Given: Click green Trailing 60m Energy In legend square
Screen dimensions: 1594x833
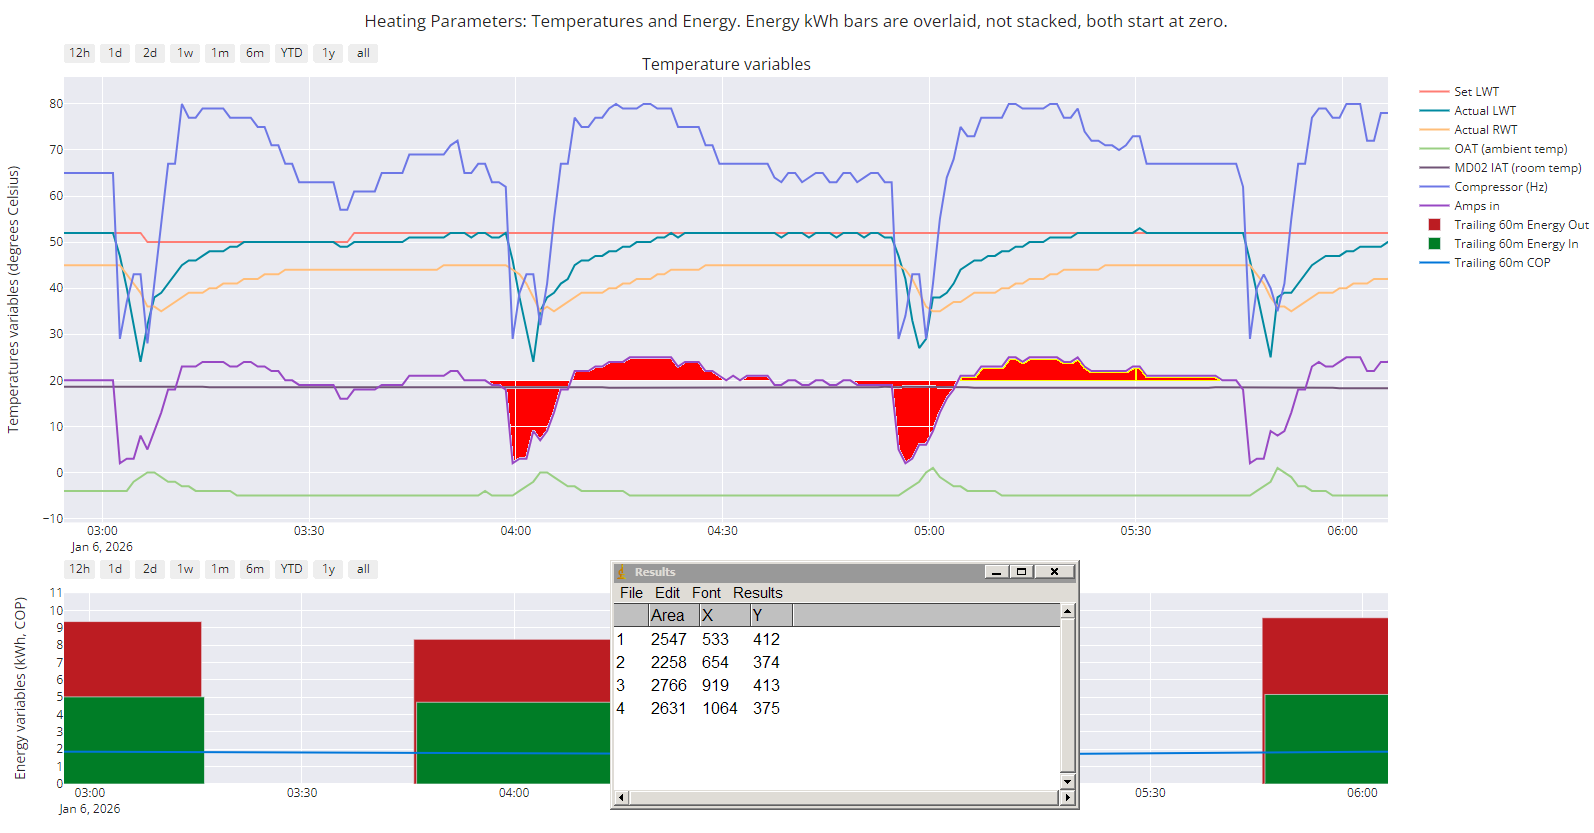Looking at the screenshot, I should click(1434, 244).
